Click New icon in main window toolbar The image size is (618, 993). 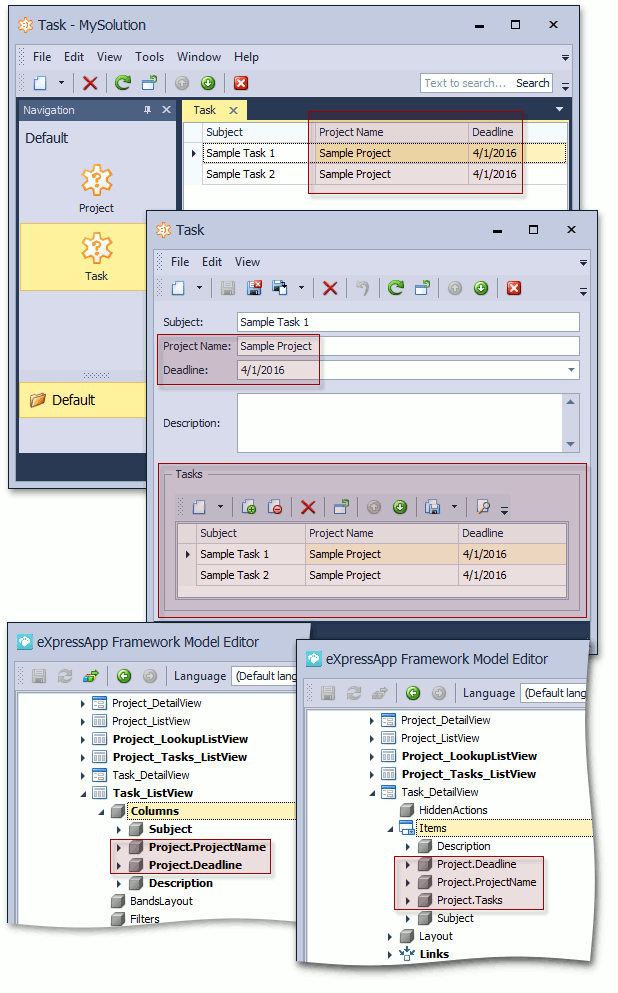(41, 83)
